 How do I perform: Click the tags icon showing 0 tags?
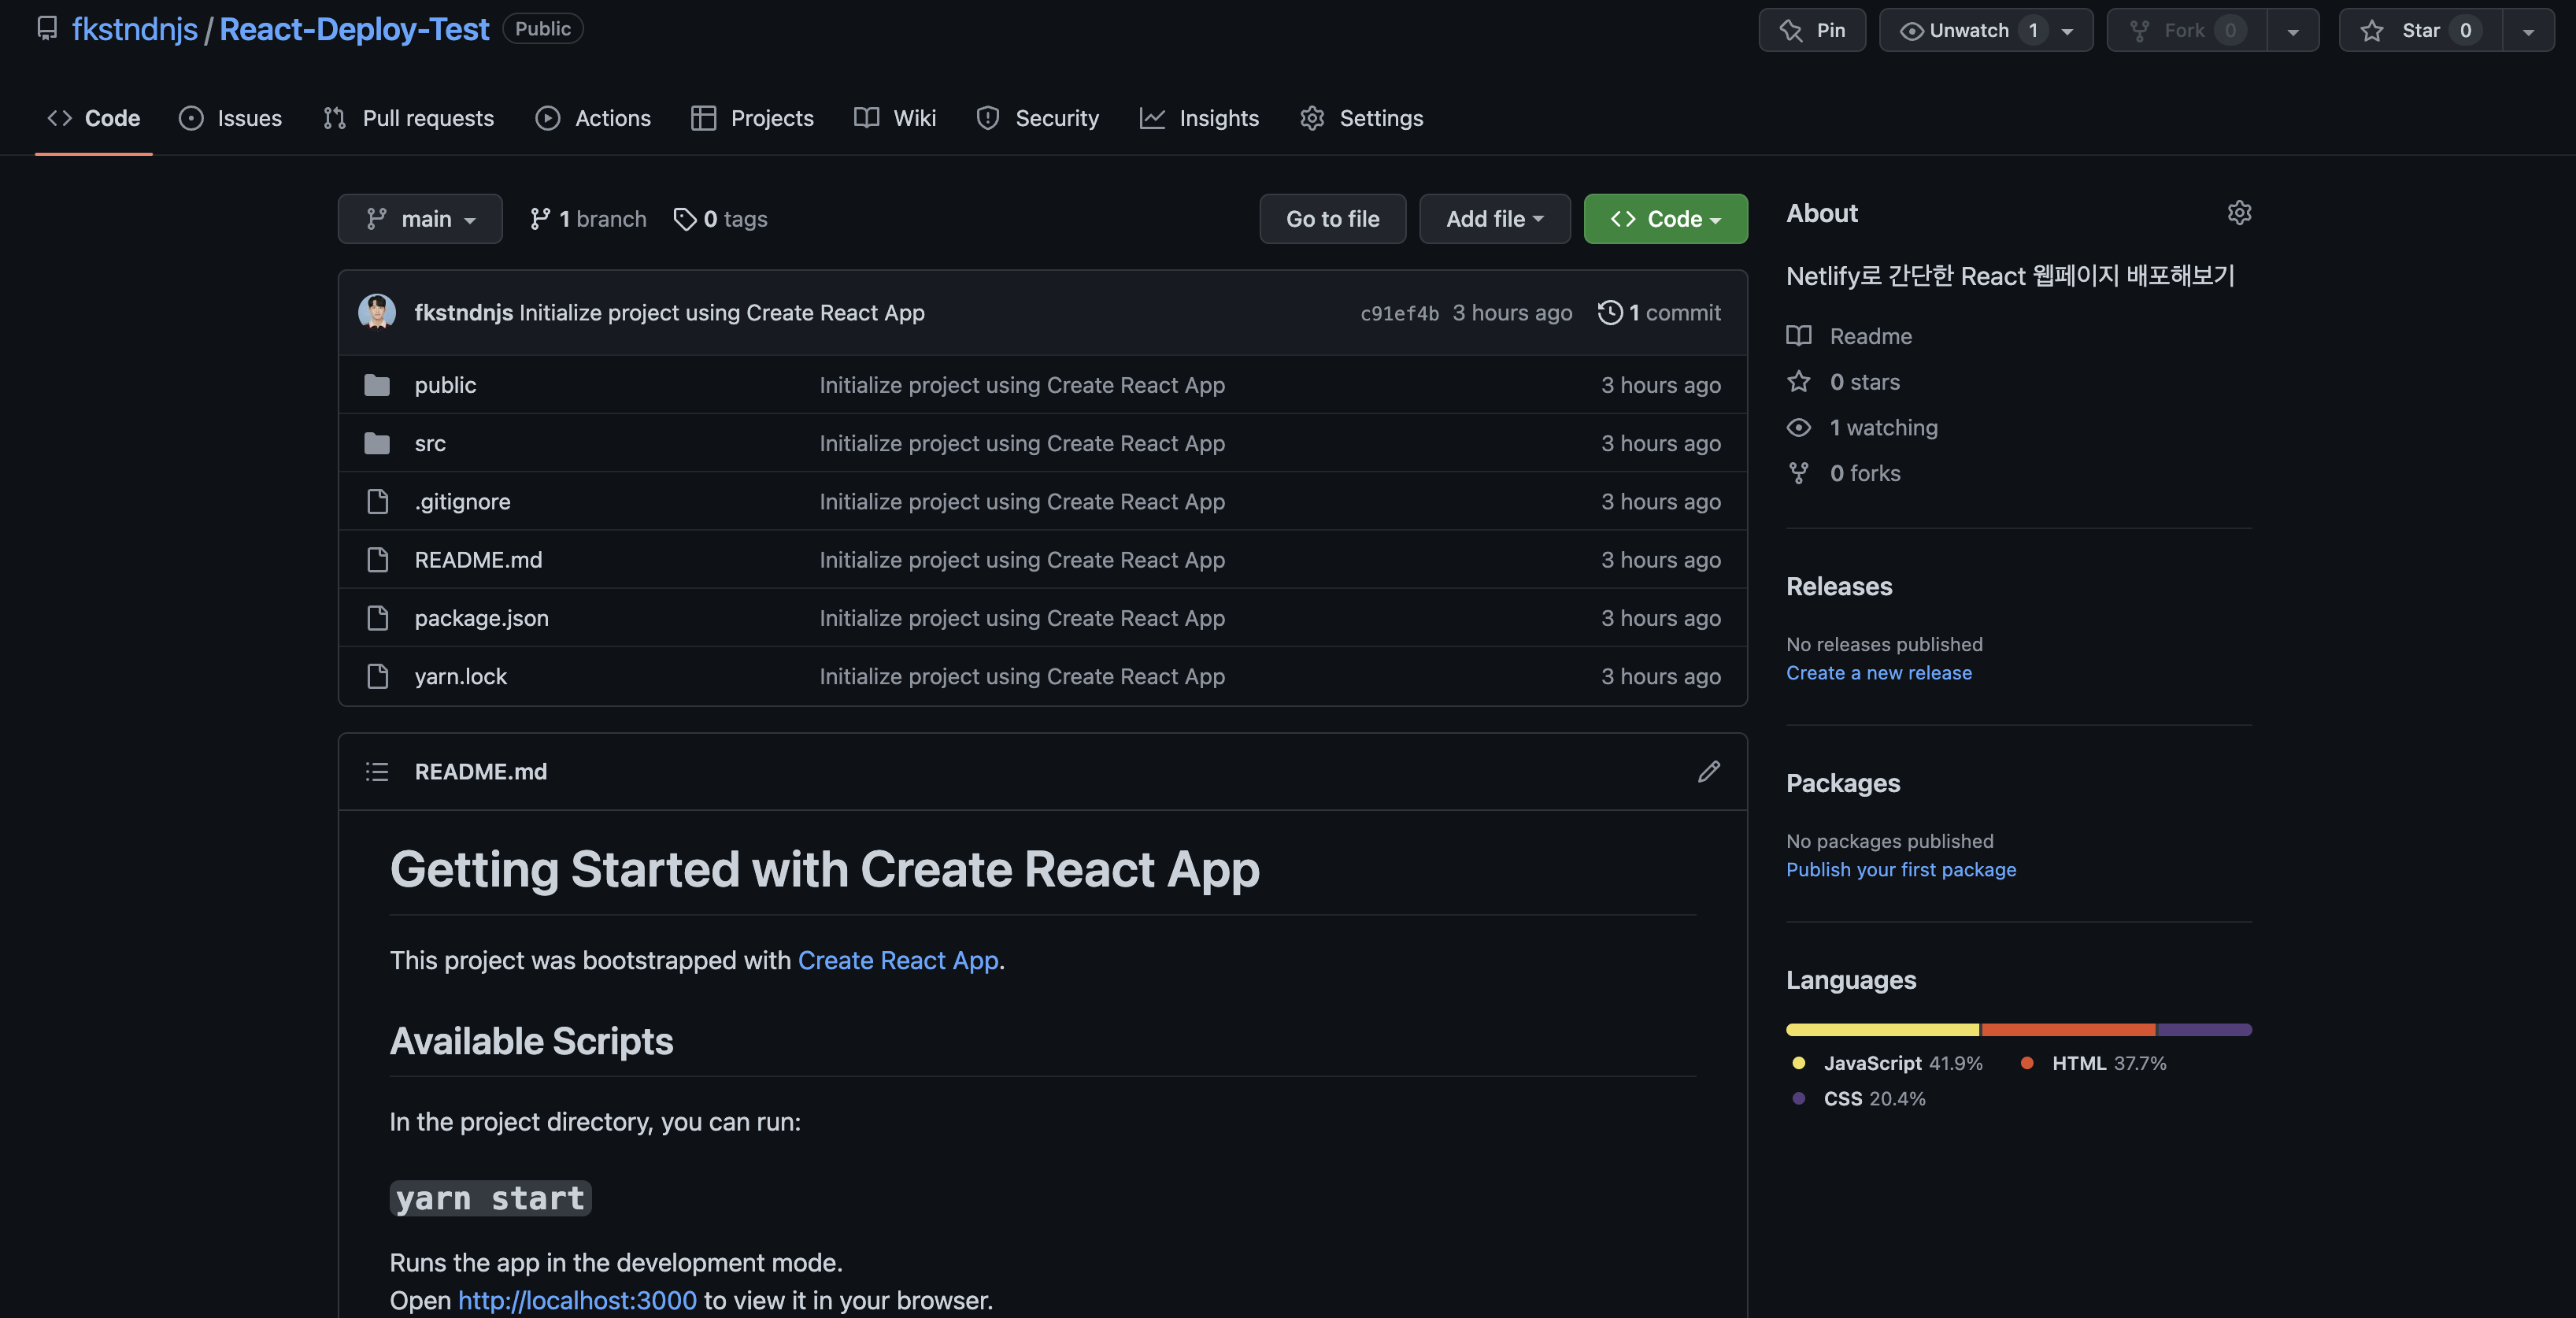(x=685, y=219)
